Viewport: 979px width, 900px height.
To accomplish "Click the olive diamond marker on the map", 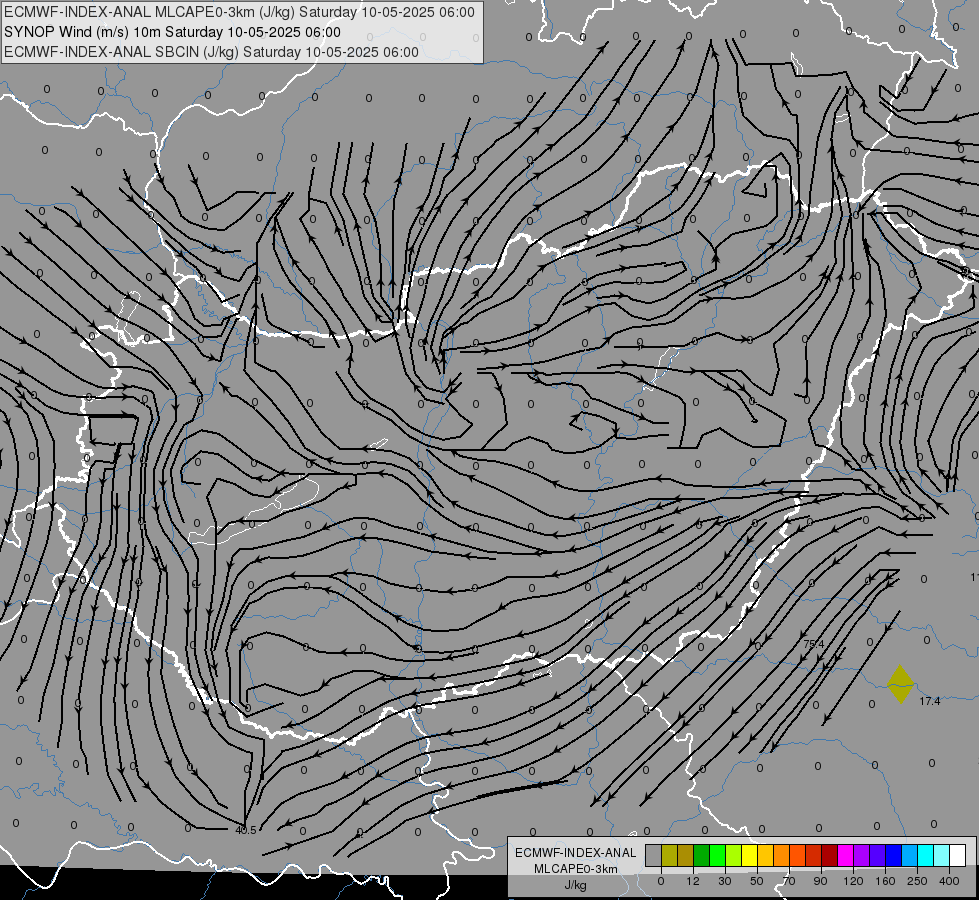I will 900,684.
